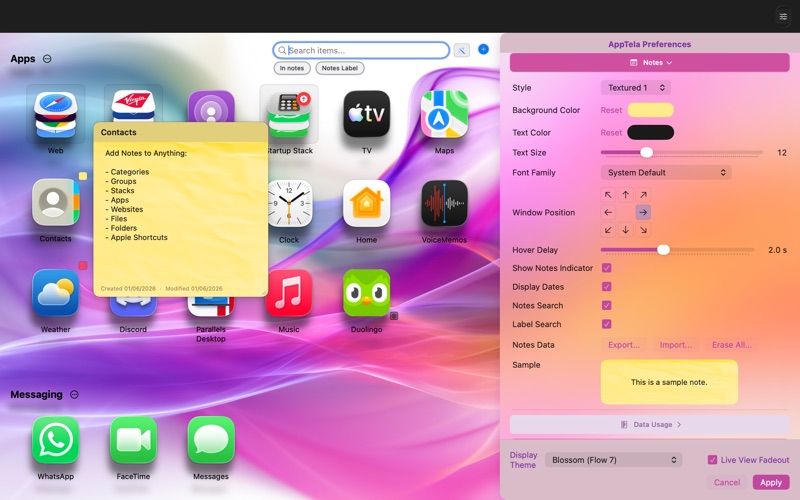800x500 pixels.
Task: Launch the VoiceMemos app
Action: click(444, 203)
